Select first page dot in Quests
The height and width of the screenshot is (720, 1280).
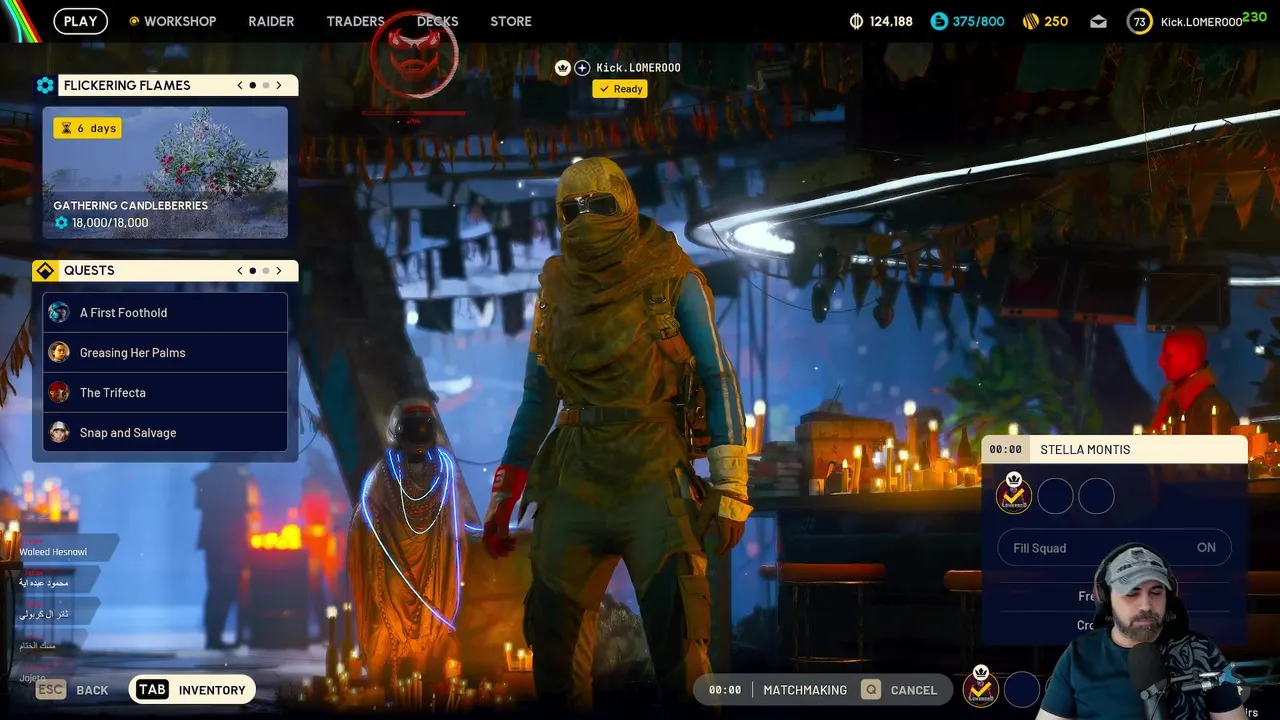click(x=253, y=270)
